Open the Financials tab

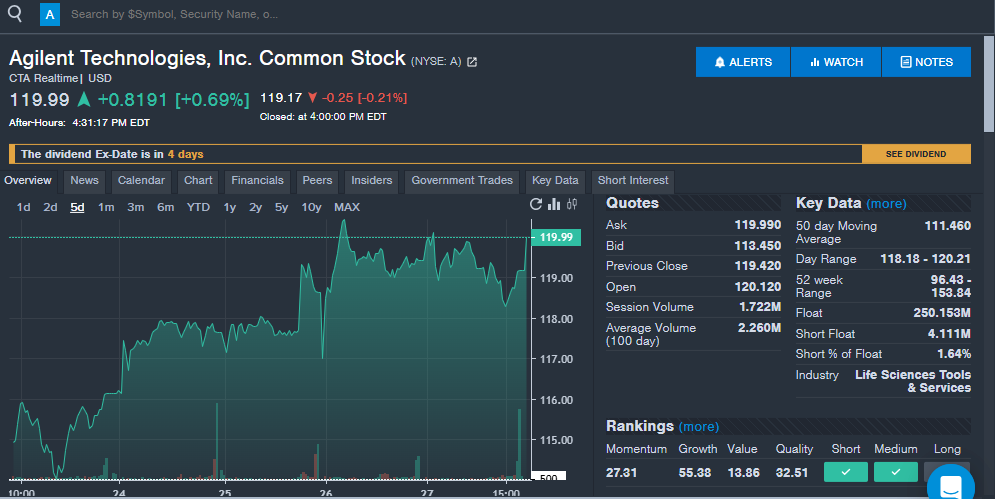pos(258,181)
